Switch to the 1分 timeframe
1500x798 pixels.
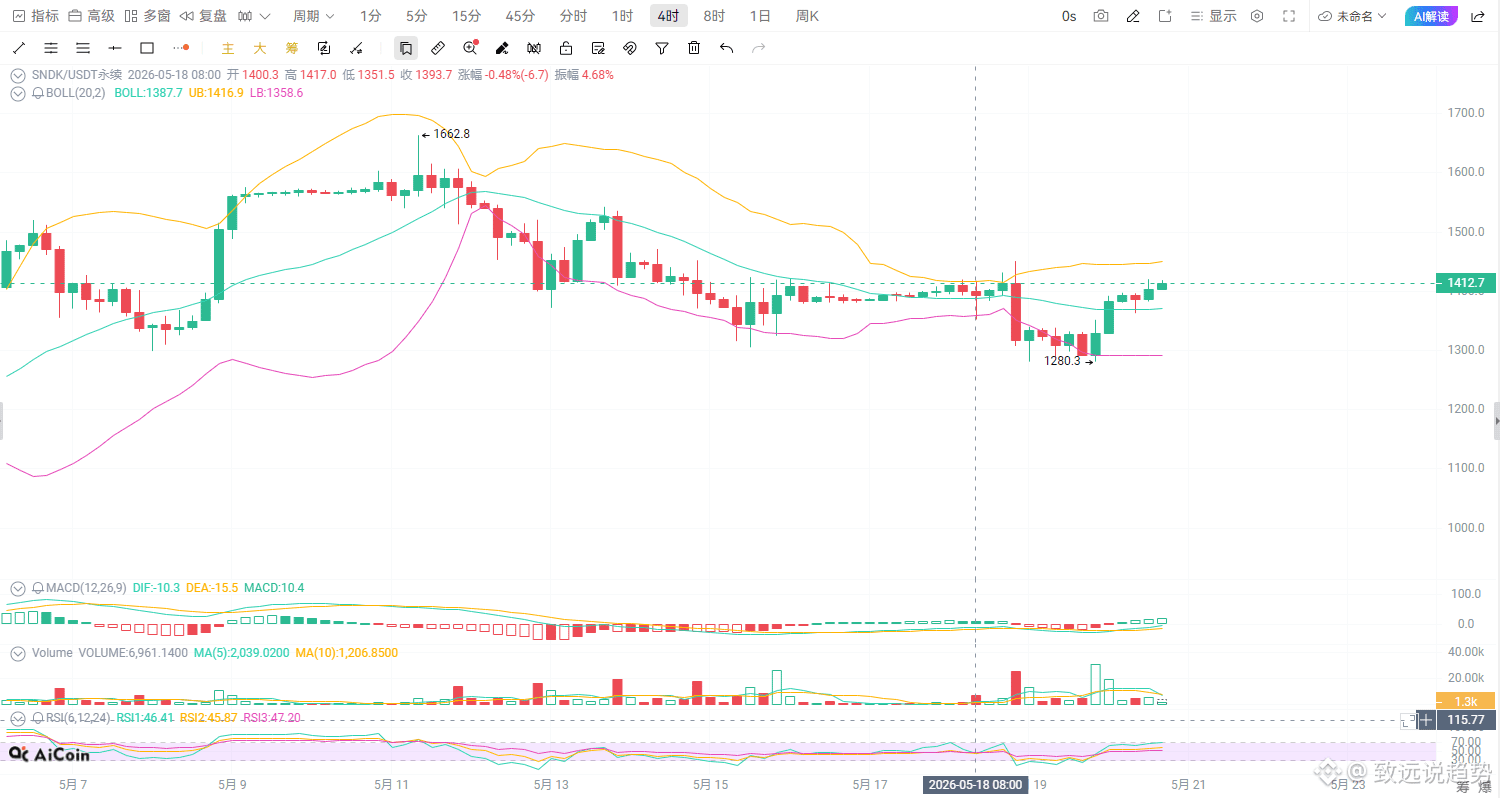tap(370, 16)
